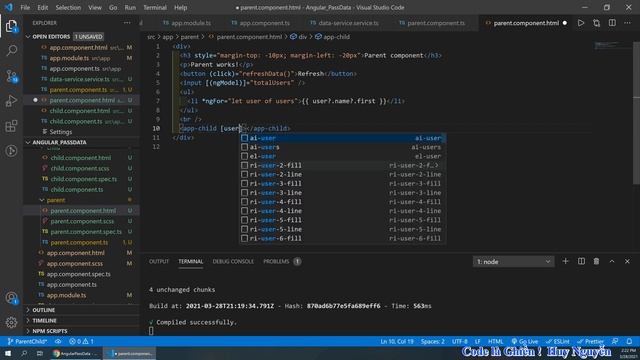The width and height of the screenshot is (640, 360).
Task: Open the Accounts menu icon
Action: [11, 298]
